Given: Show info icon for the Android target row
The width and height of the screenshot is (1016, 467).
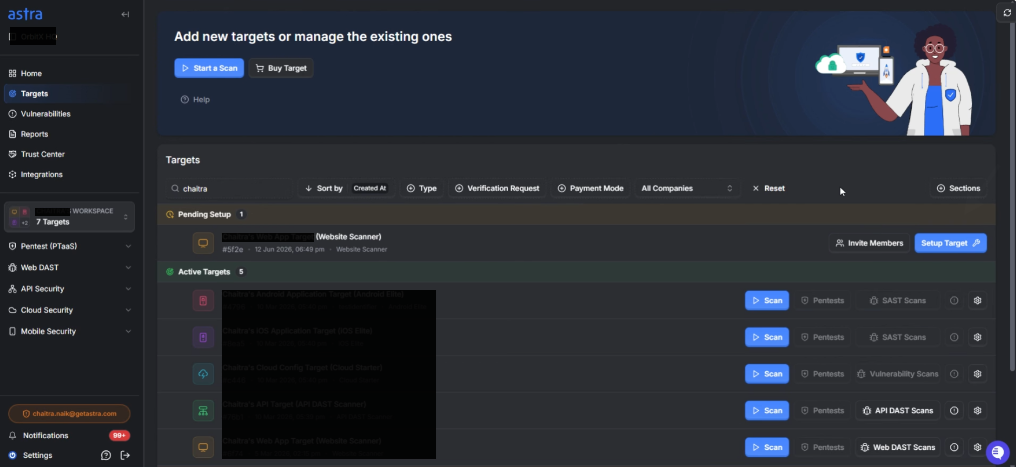Looking at the screenshot, I should [x=954, y=301].
